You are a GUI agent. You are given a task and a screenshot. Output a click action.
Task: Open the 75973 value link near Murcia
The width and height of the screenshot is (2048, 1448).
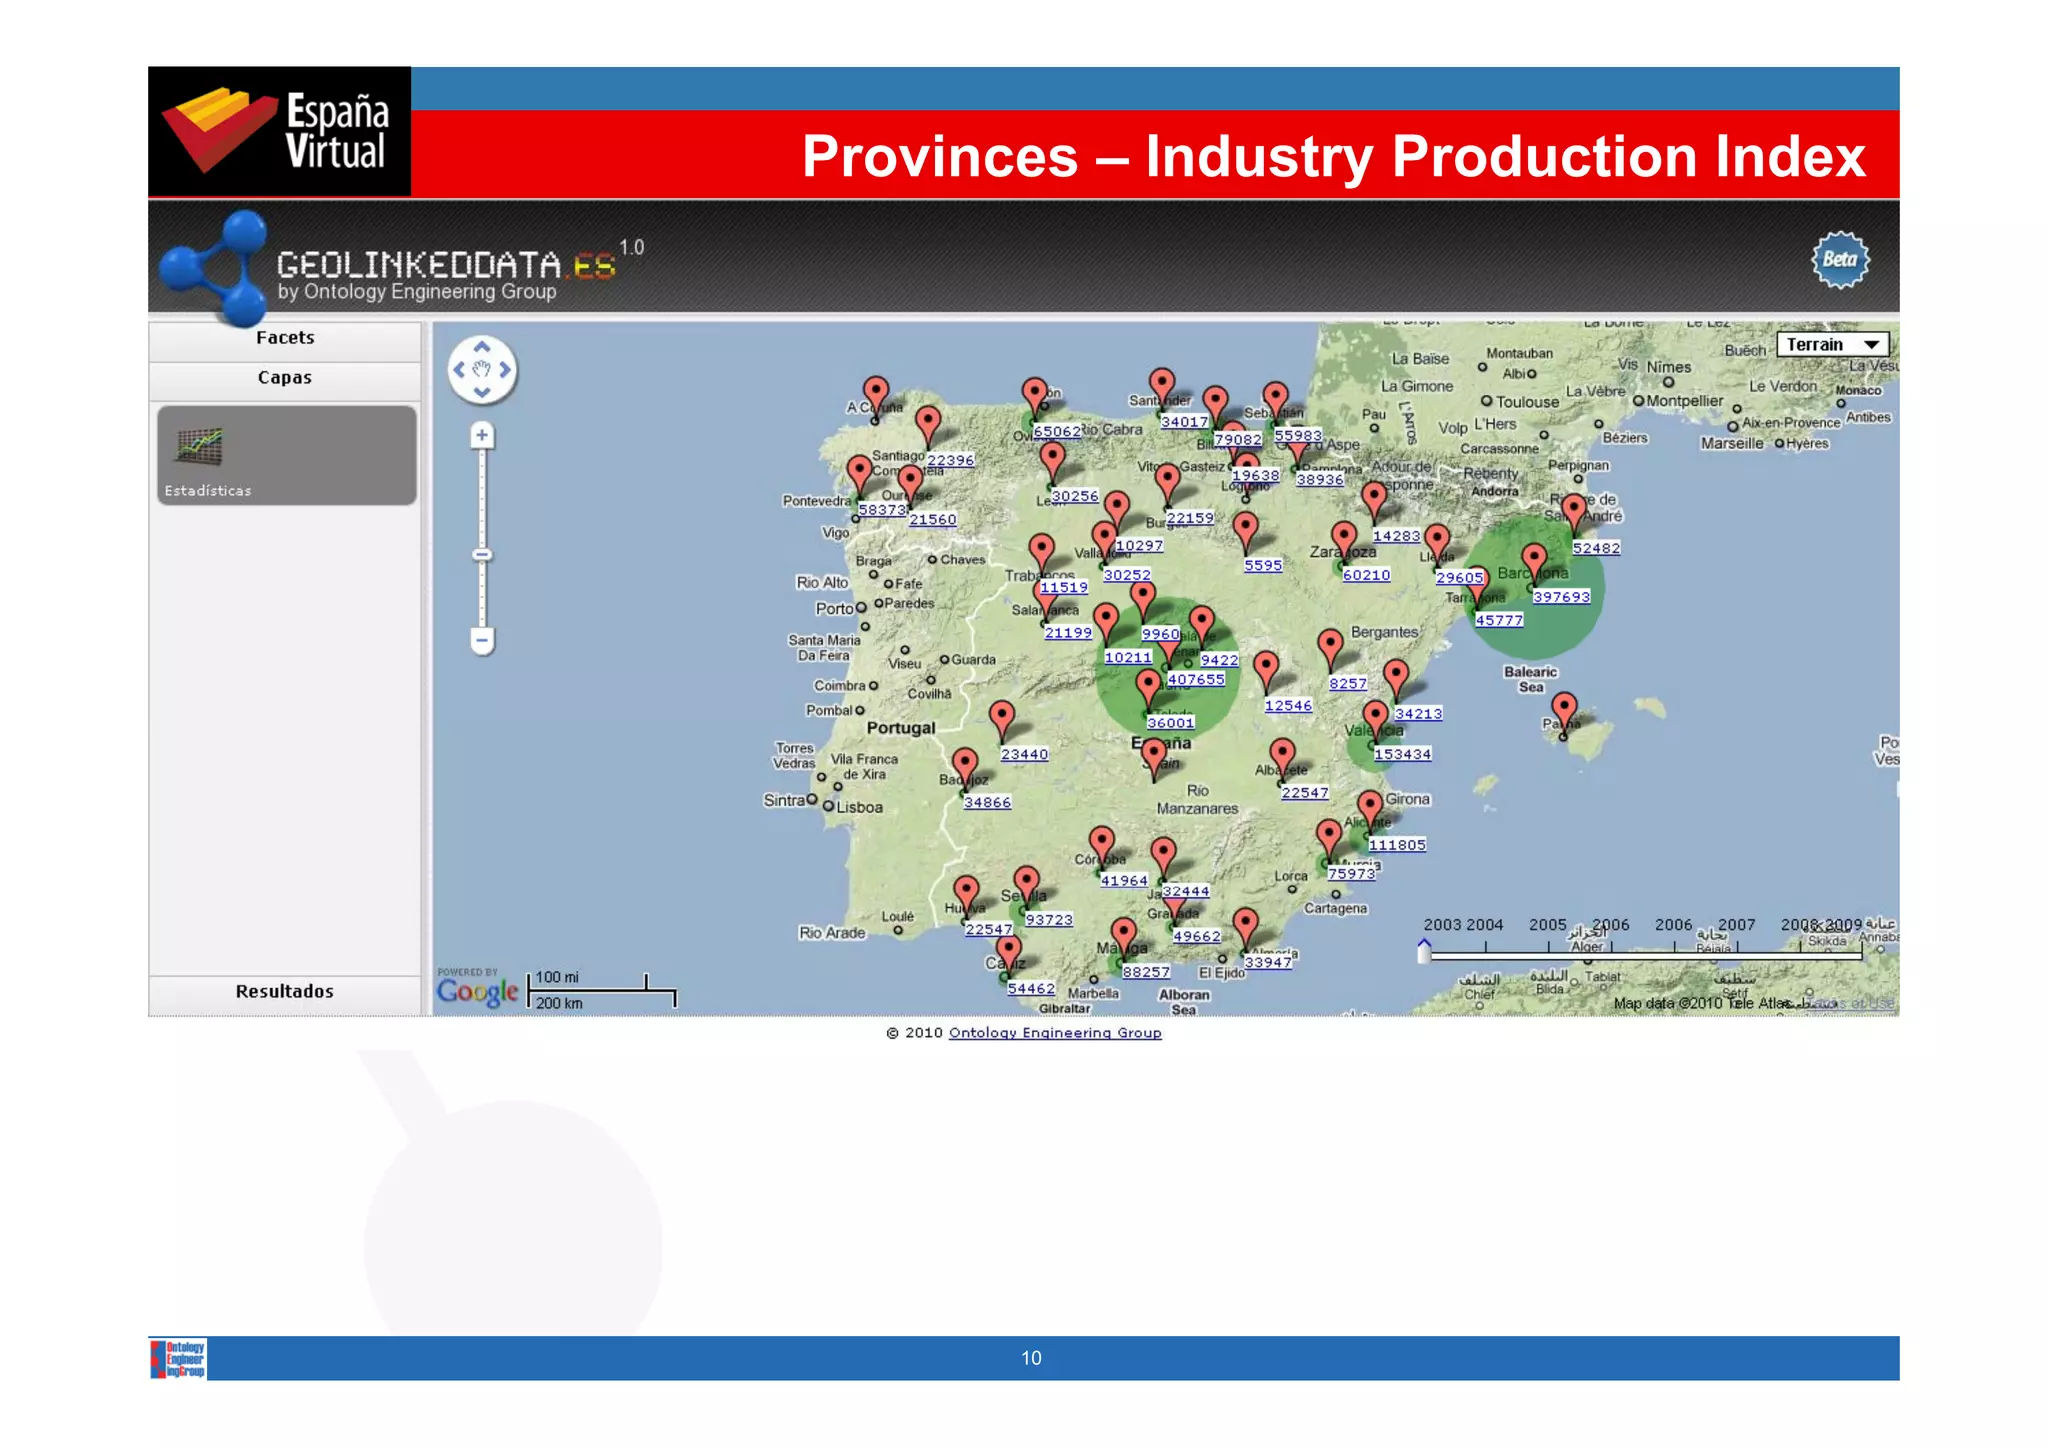coord(1352,874)
